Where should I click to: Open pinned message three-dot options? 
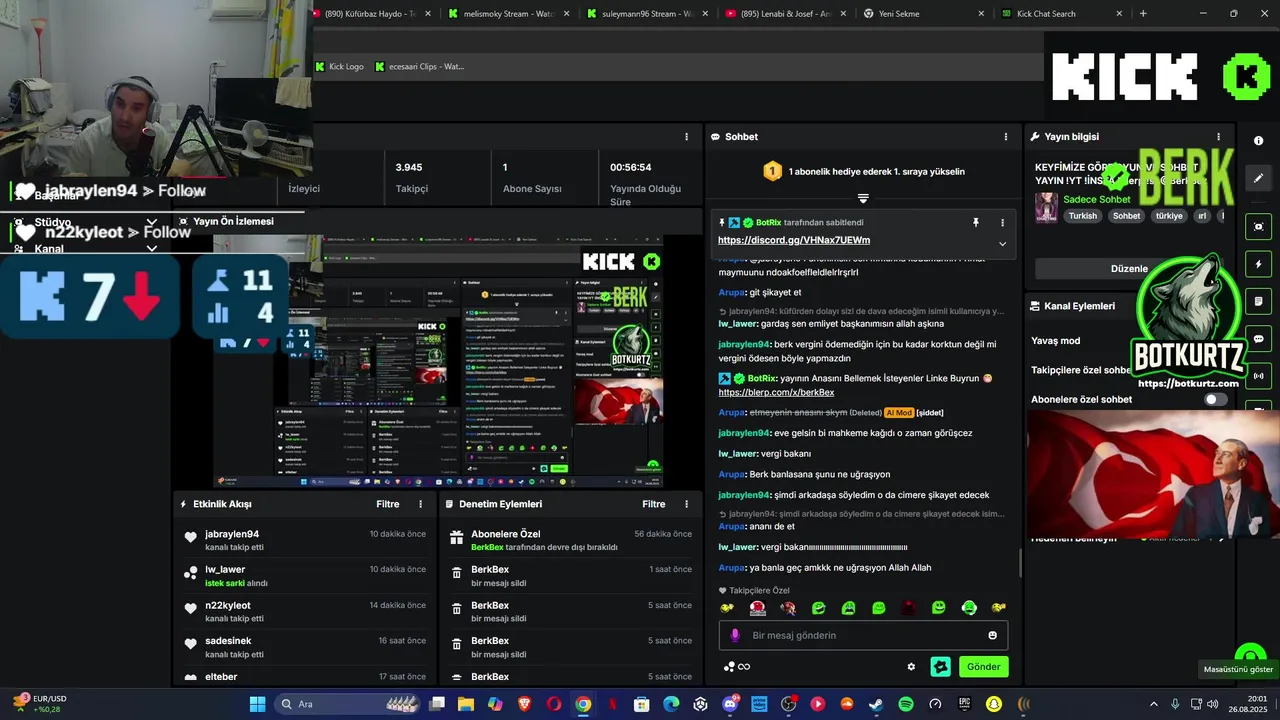[1002, 223]
